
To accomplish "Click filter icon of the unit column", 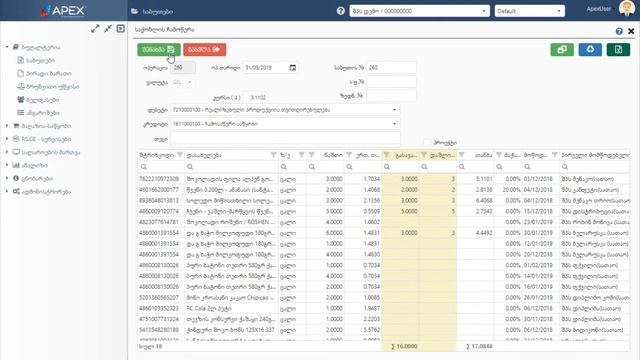I will click(301, 155).
